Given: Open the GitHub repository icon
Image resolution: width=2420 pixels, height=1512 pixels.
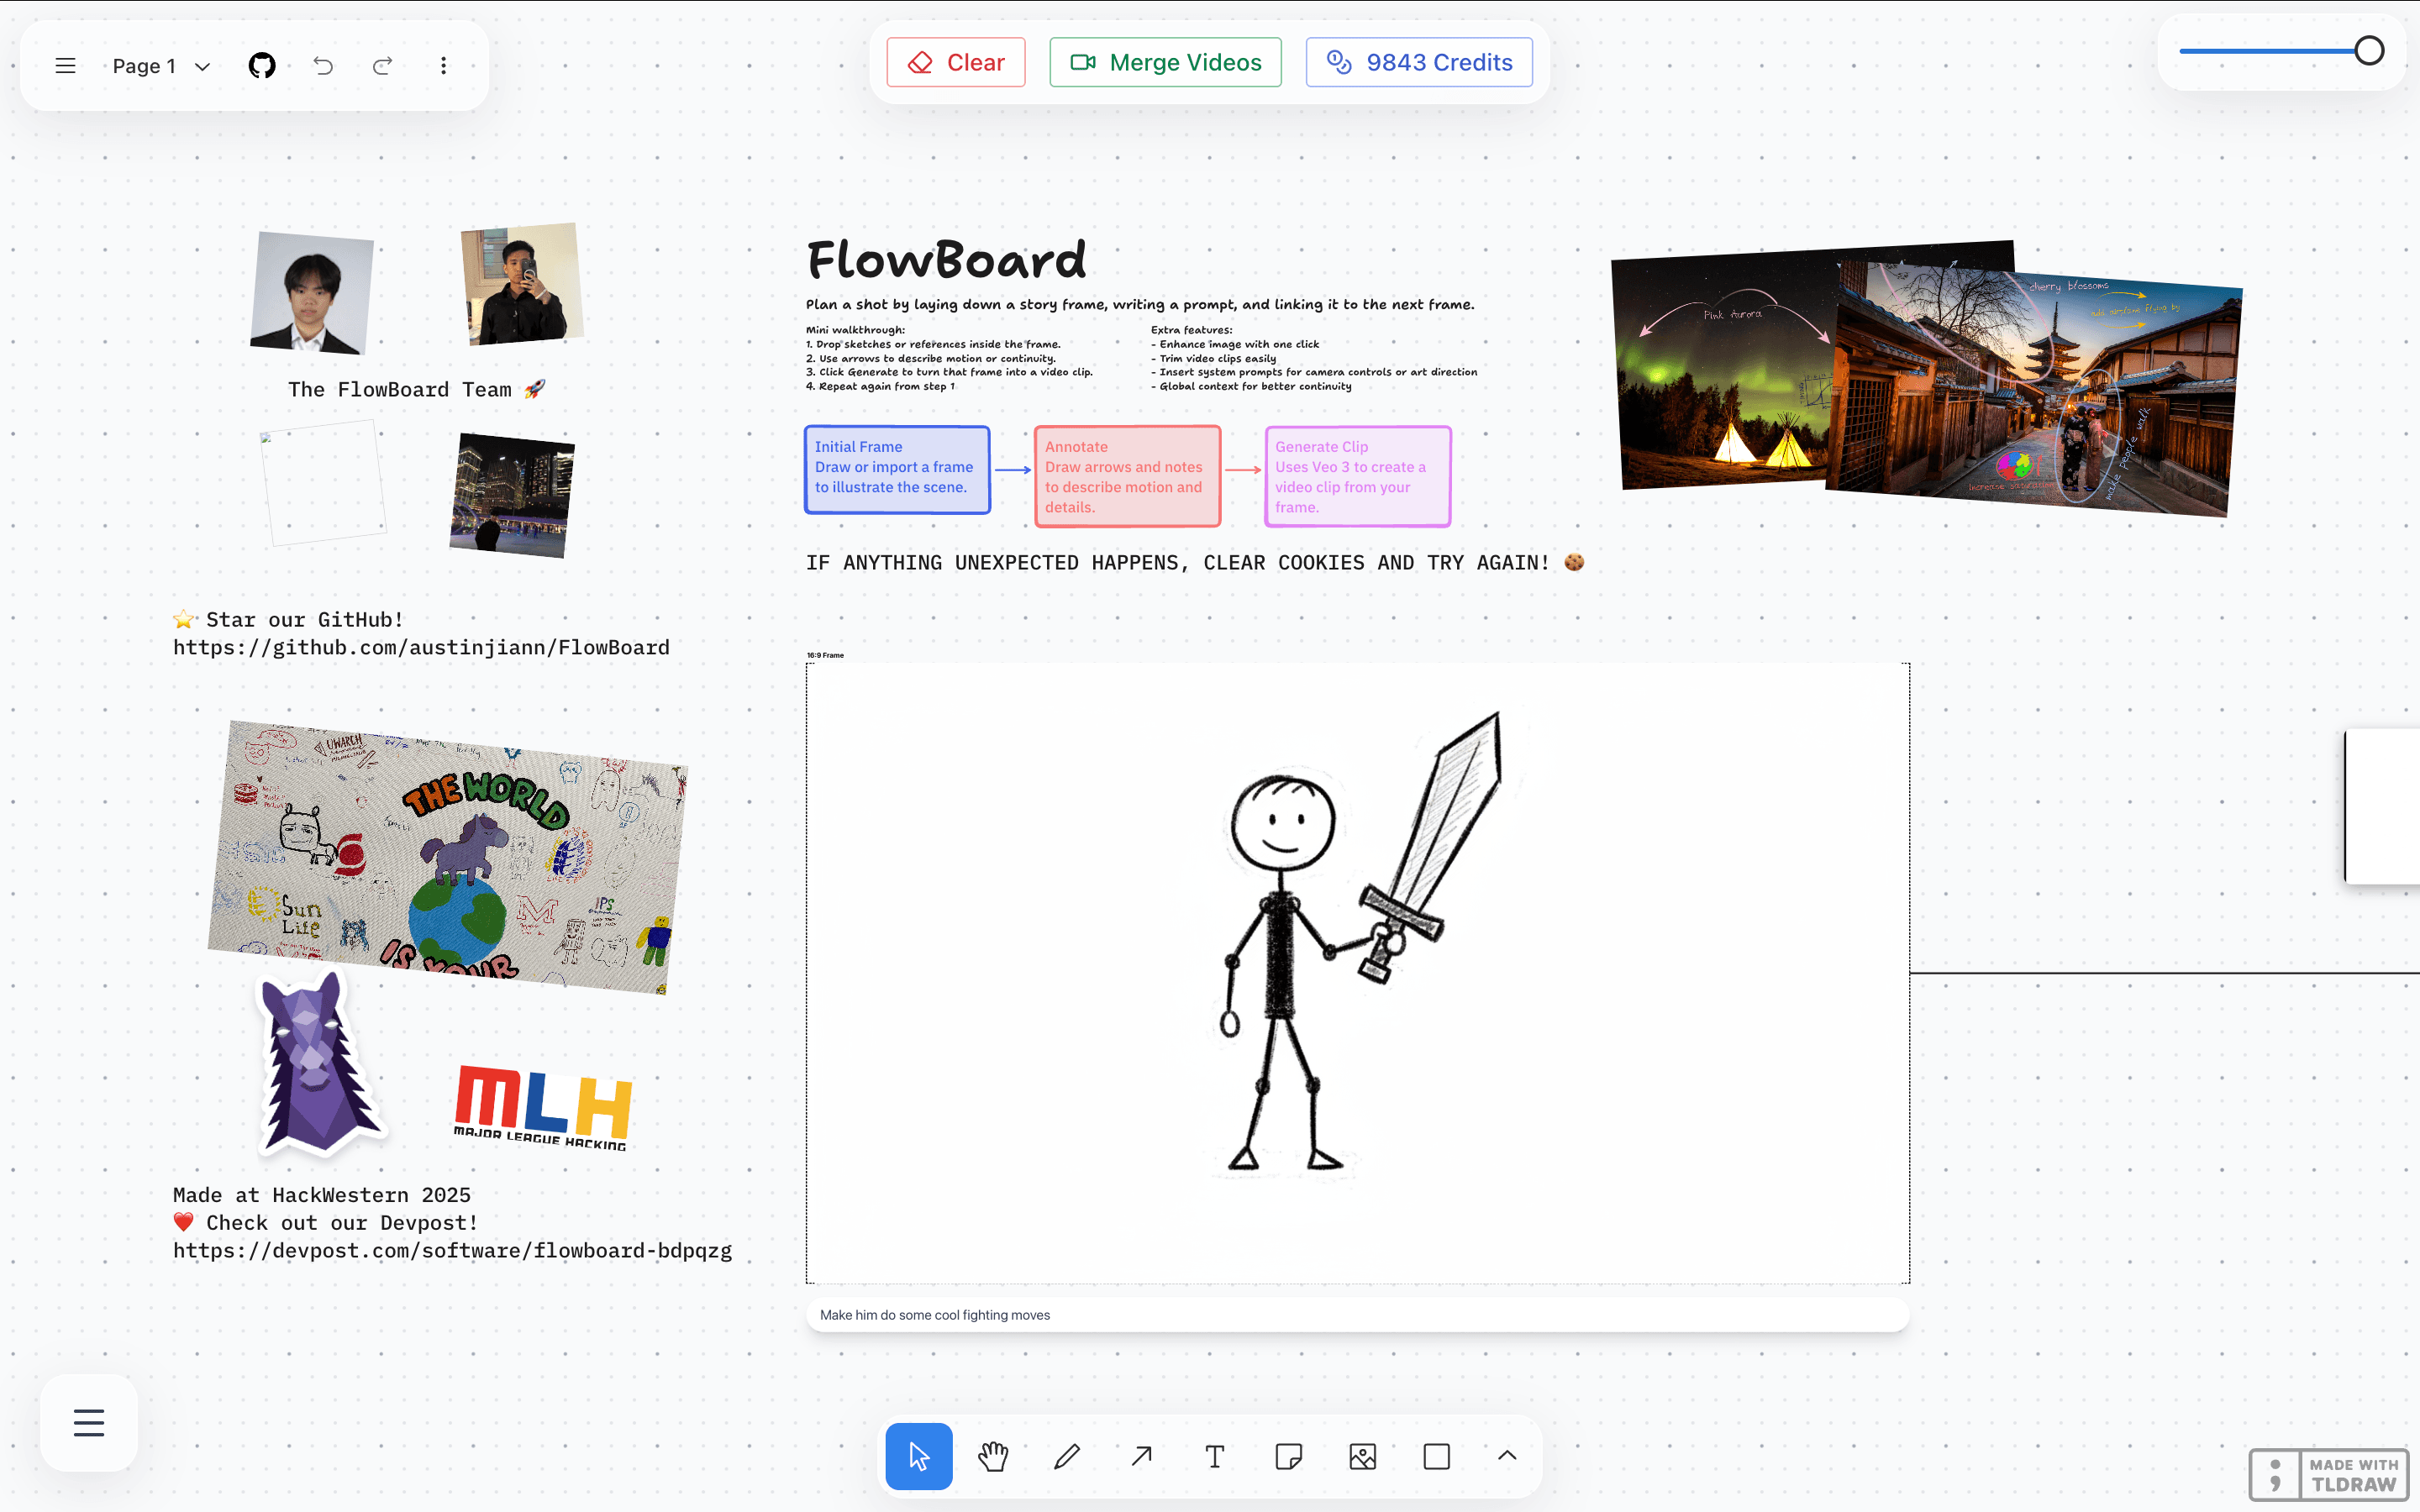Looking at the screenshot, I should click(x=262, y=65).
